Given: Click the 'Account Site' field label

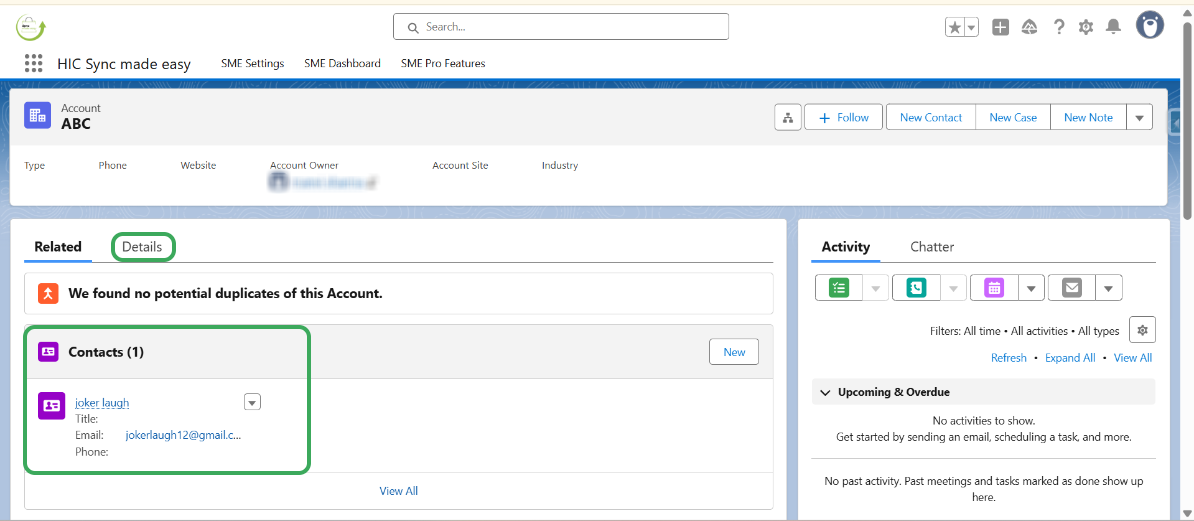Looking at the screenshot, I should click(x=460, y=165).
